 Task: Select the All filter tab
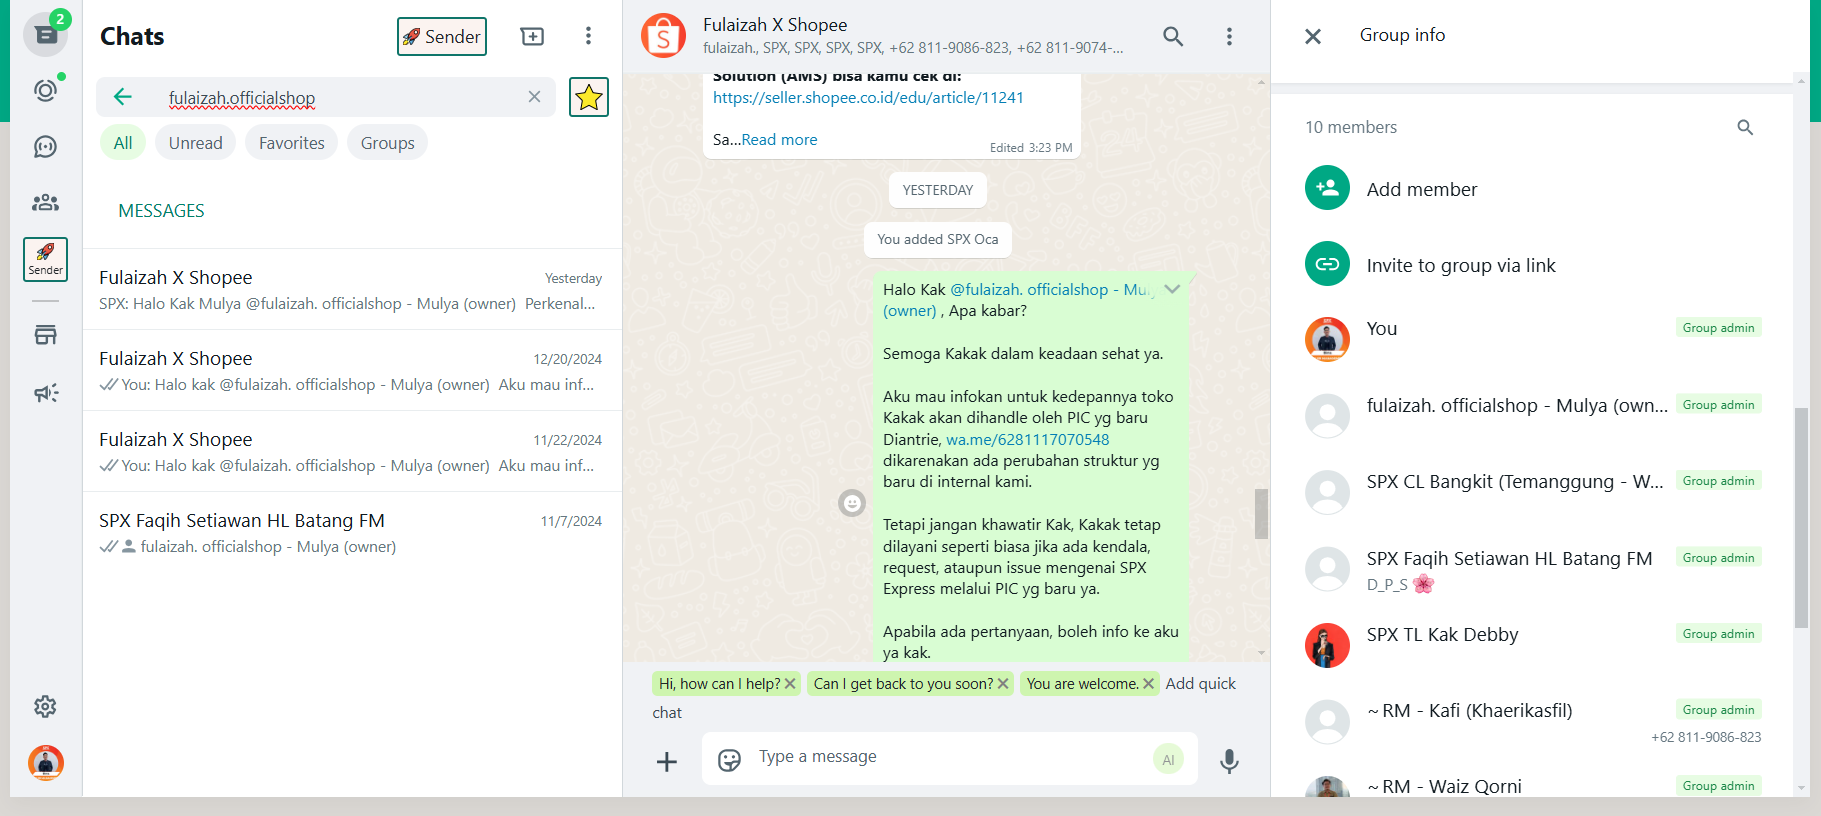click(x=123, y=143)
